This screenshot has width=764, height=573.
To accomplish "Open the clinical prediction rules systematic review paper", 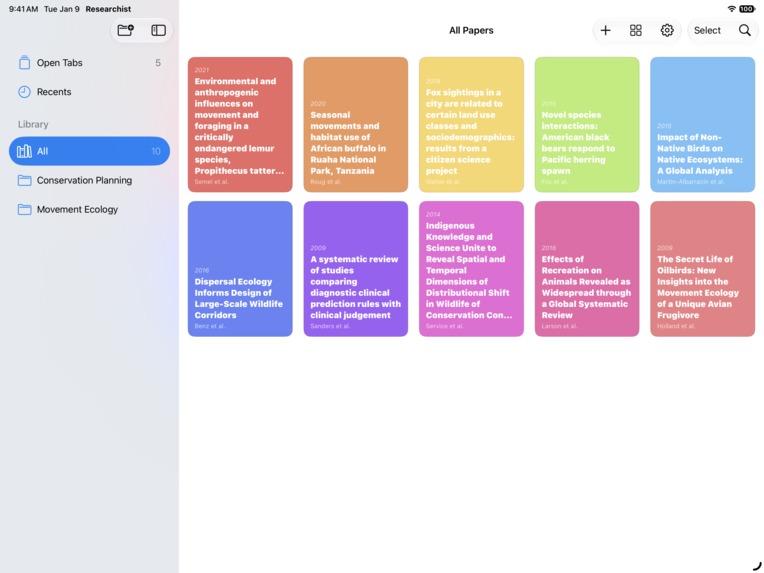I will click(x=356, y=269).
